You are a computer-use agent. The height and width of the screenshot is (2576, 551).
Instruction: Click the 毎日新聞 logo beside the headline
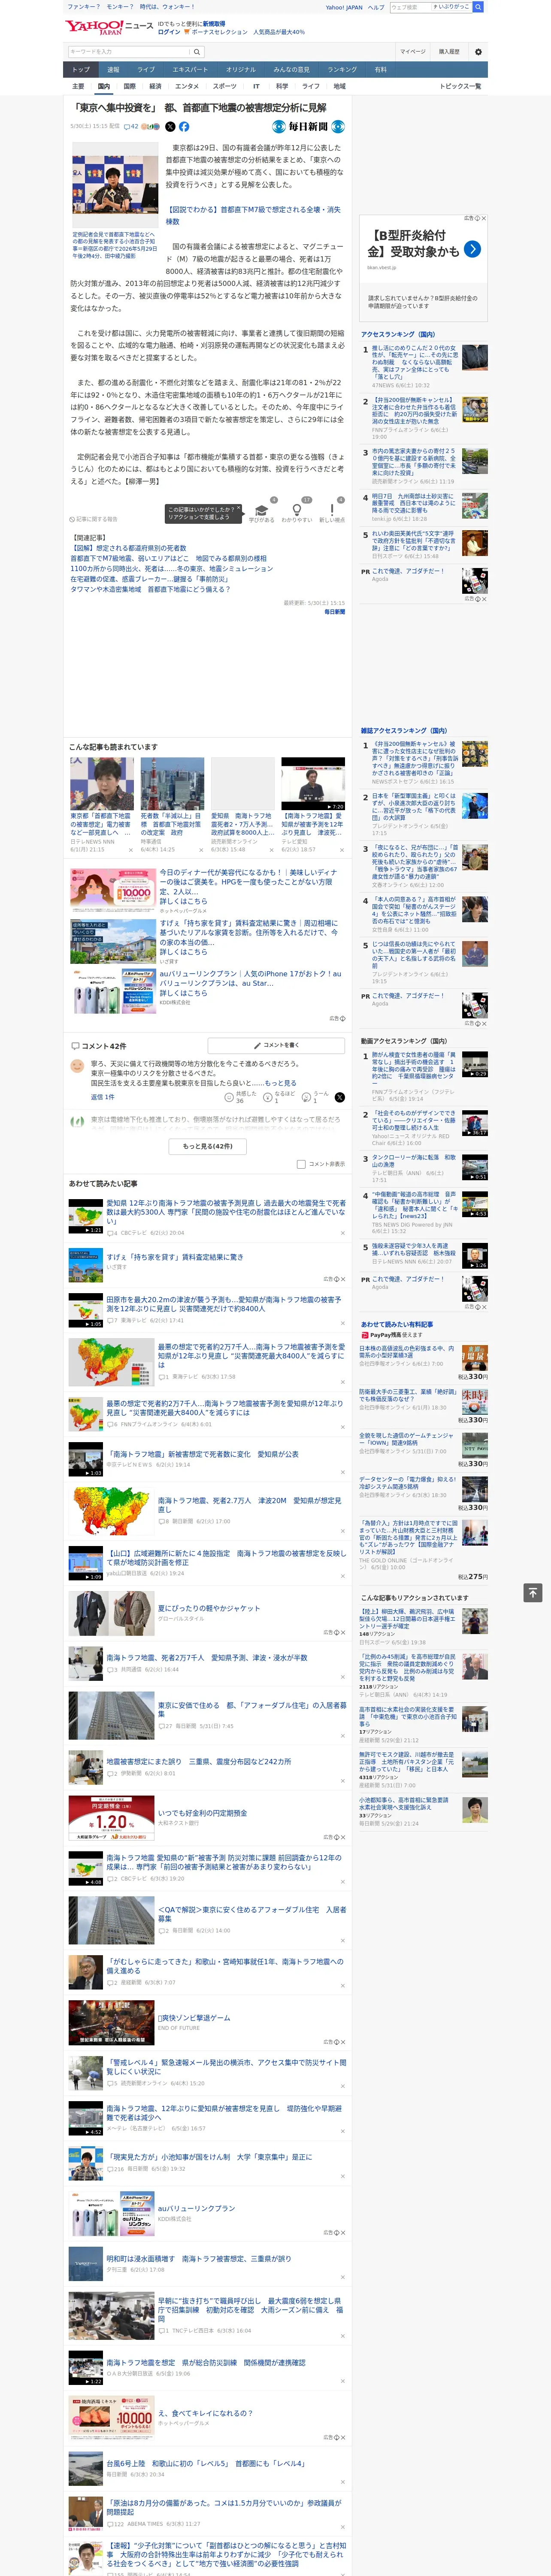pyautogui.click(x=309, y=127)
